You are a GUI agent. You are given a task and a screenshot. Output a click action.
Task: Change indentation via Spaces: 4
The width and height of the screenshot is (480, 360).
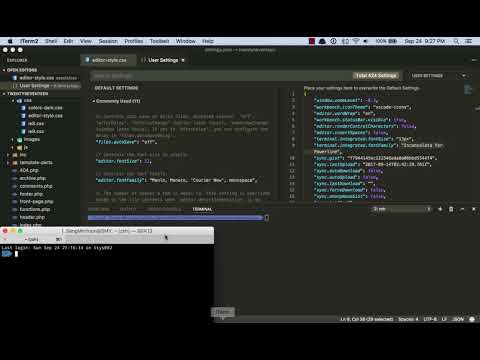click(x=408, y=319)
